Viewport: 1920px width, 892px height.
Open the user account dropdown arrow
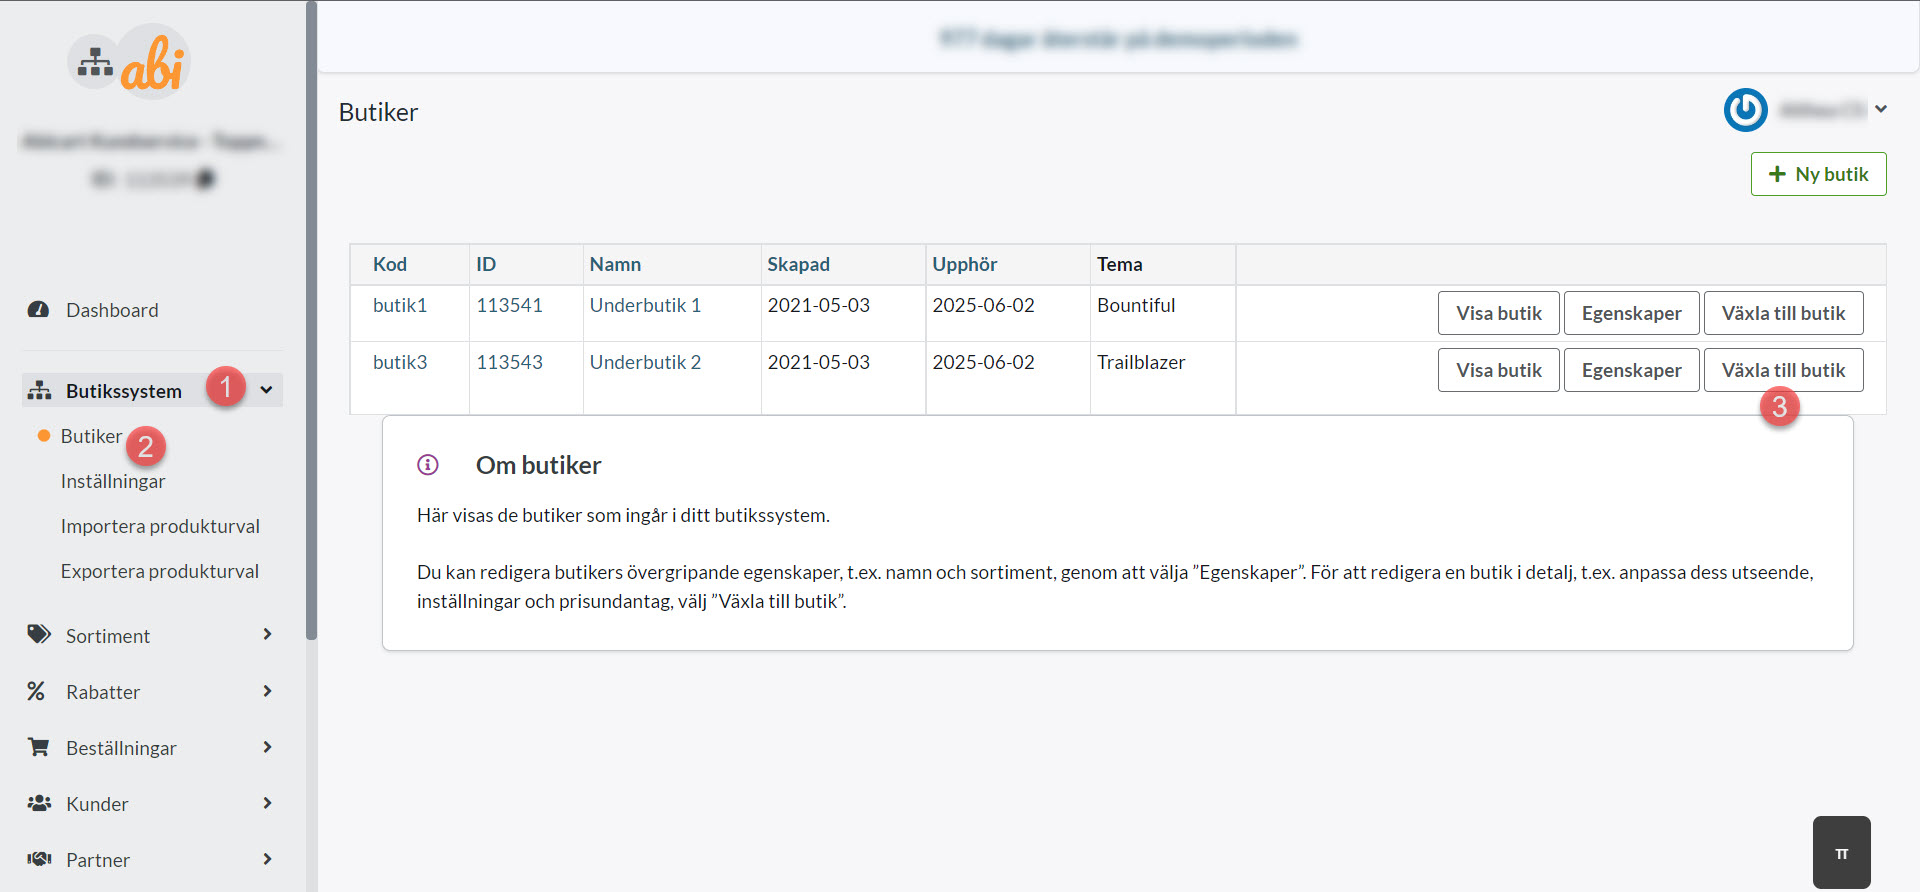(1881, 110)
